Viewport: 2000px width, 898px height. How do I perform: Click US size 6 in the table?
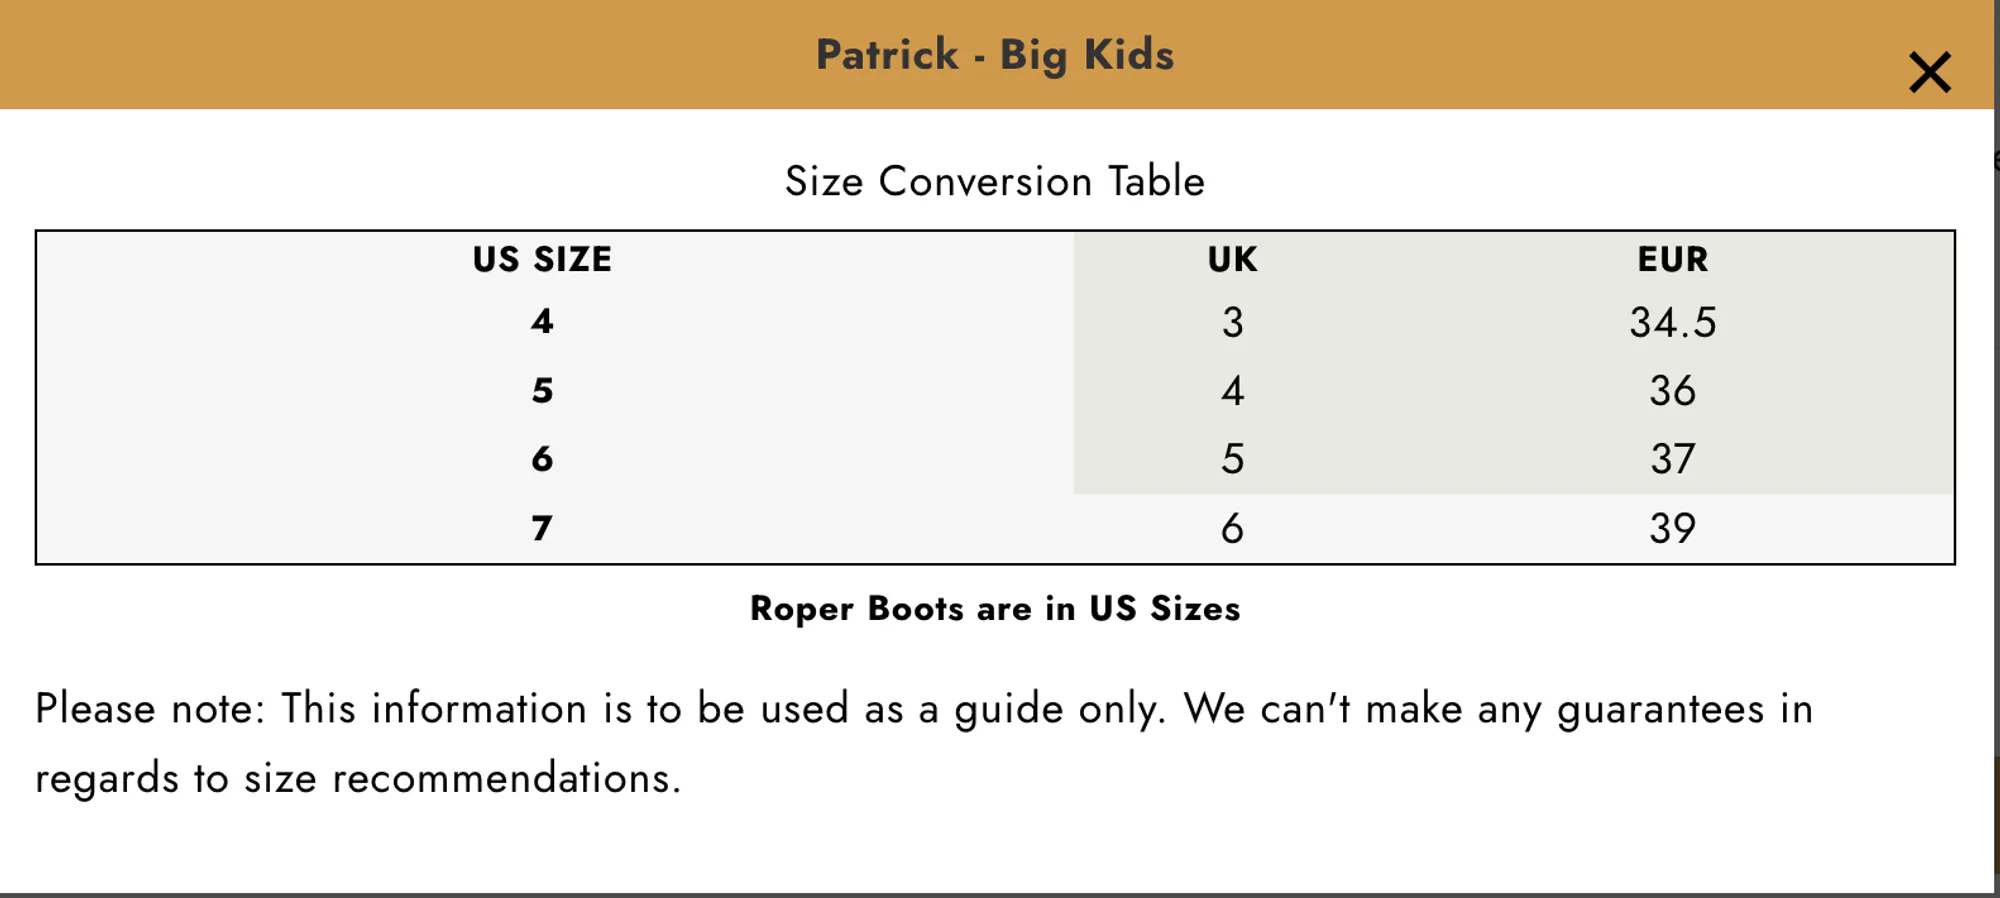pyautogui.click(x=542, y=459)
